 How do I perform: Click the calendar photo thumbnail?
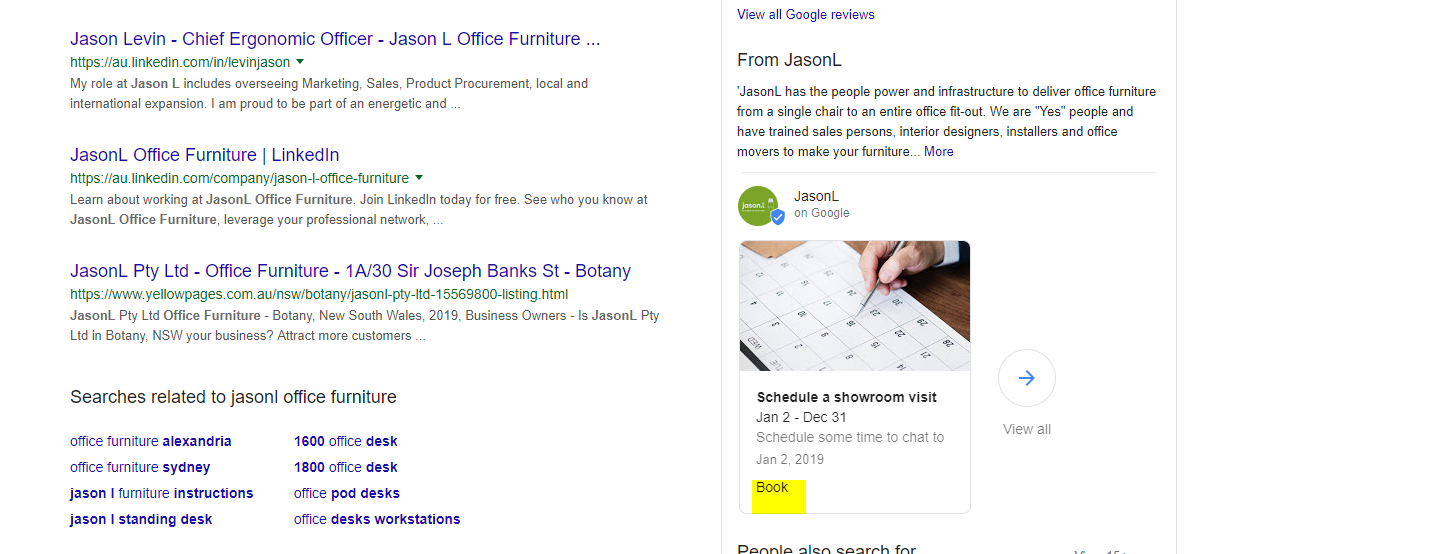854,305
